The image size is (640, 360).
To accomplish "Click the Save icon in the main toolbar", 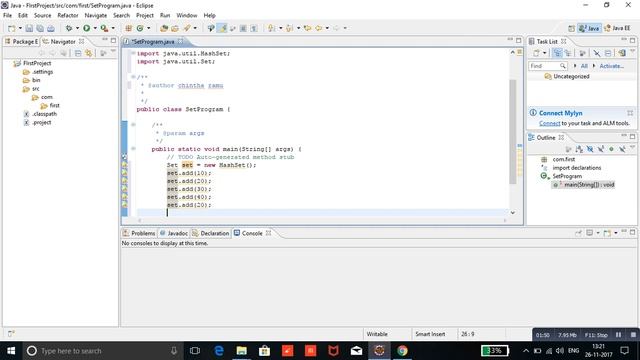I will click(x=29, y=28).
